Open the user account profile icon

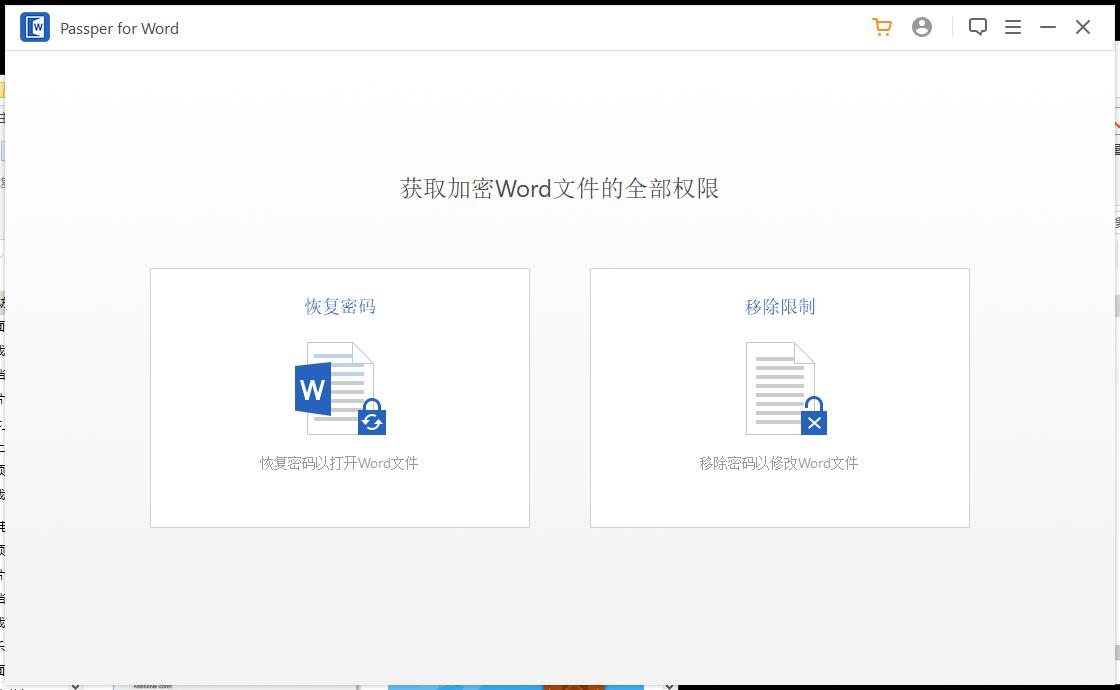pyautogui.click(x=922, y=27)
